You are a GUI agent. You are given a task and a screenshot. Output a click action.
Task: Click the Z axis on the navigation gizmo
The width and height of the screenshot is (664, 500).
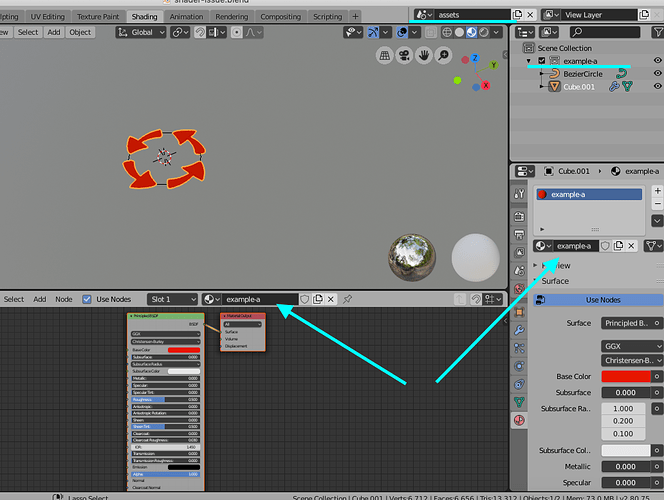point(475,58)
